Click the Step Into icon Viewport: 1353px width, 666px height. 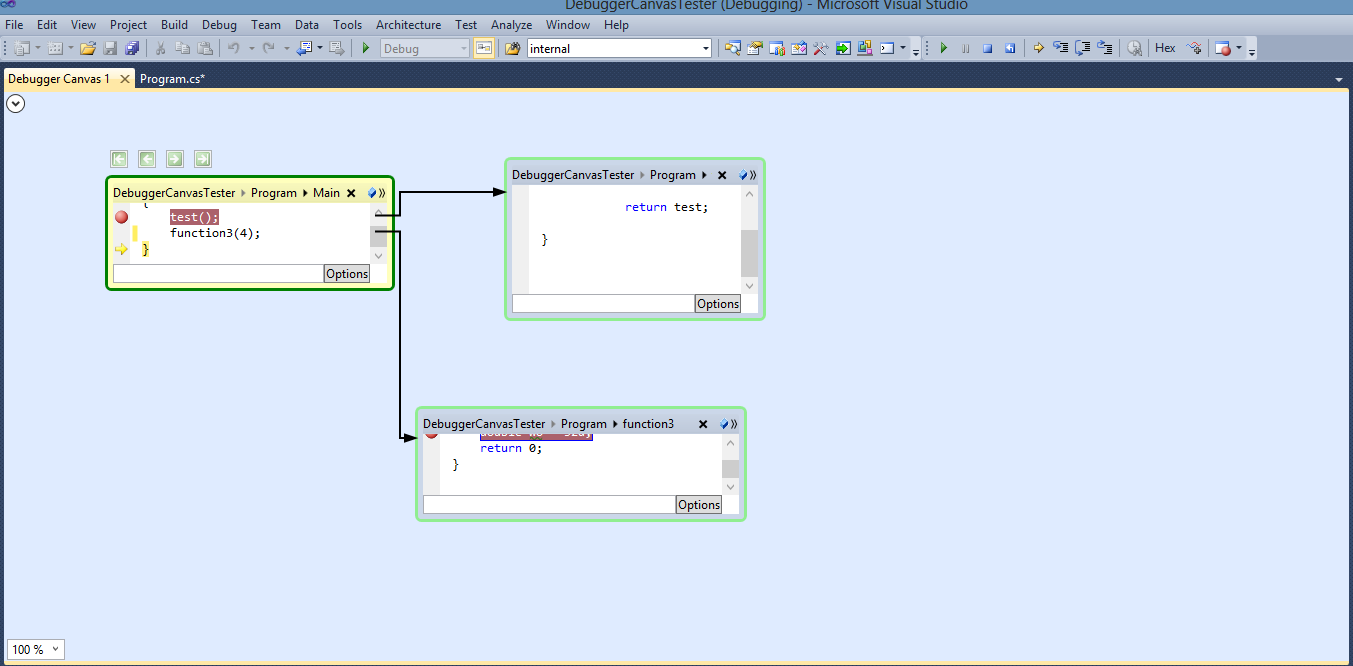click(x=1060, y=48)
